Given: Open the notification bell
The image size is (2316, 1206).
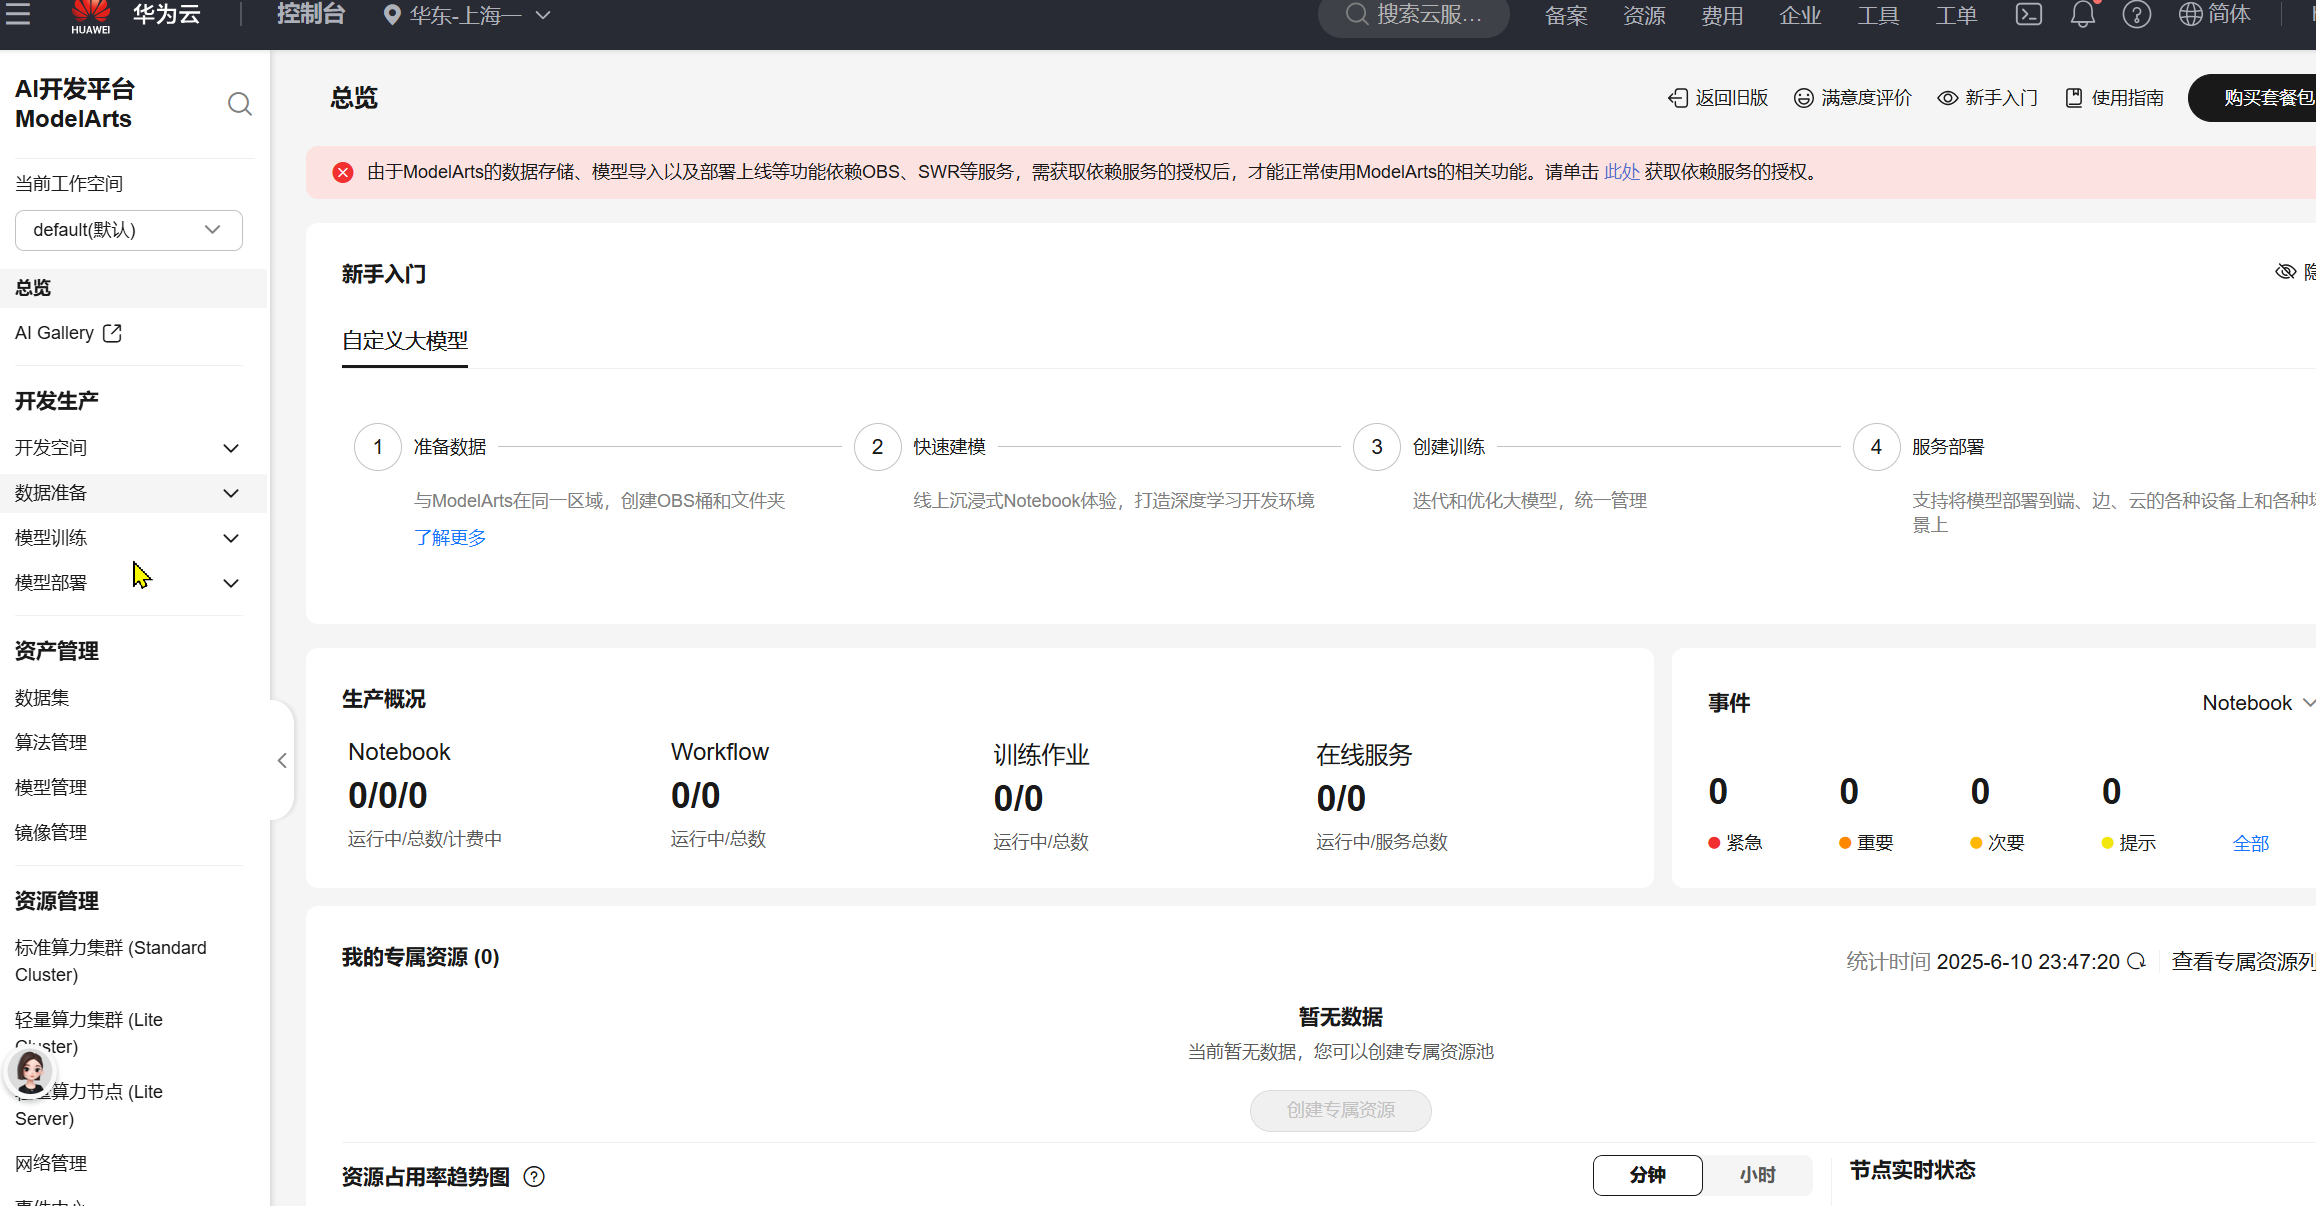Looking at the screenshot, I should pos(2082,15).
